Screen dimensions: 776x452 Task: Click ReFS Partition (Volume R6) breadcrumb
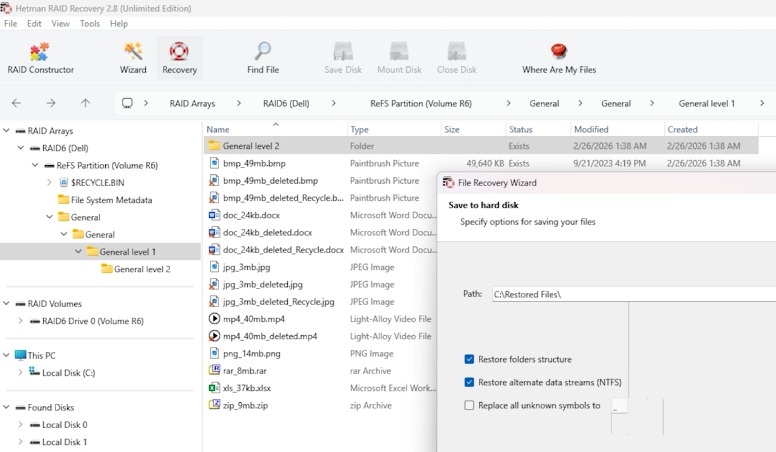click(x=421, y=103)
